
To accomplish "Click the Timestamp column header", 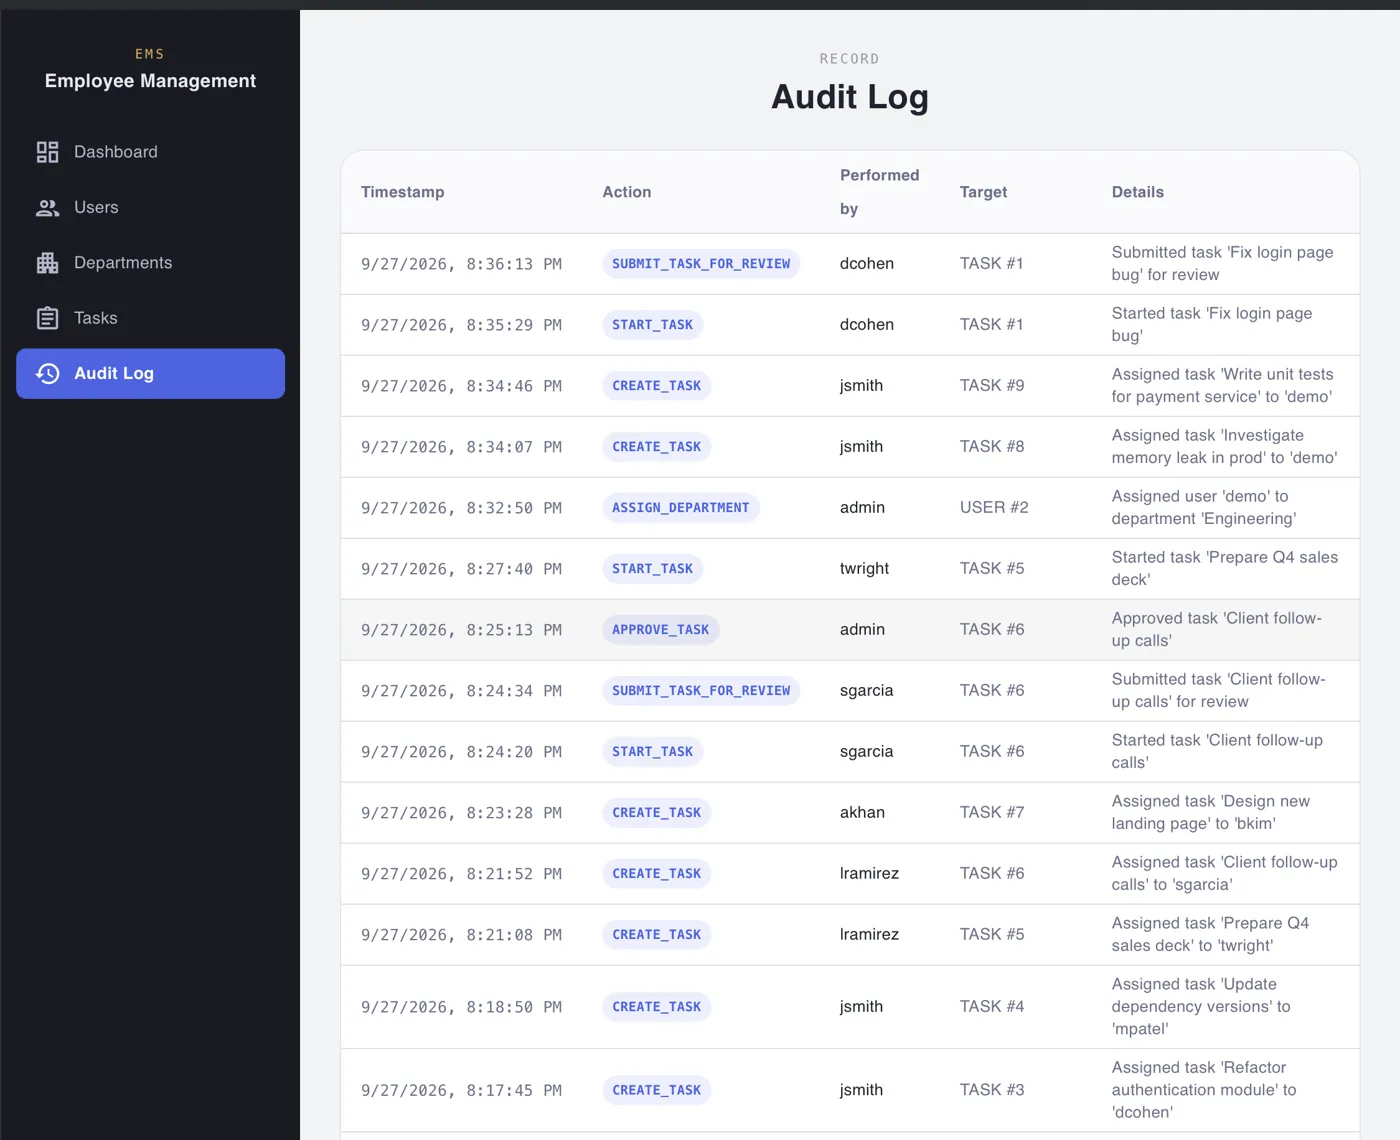I will tap(402, 192).
